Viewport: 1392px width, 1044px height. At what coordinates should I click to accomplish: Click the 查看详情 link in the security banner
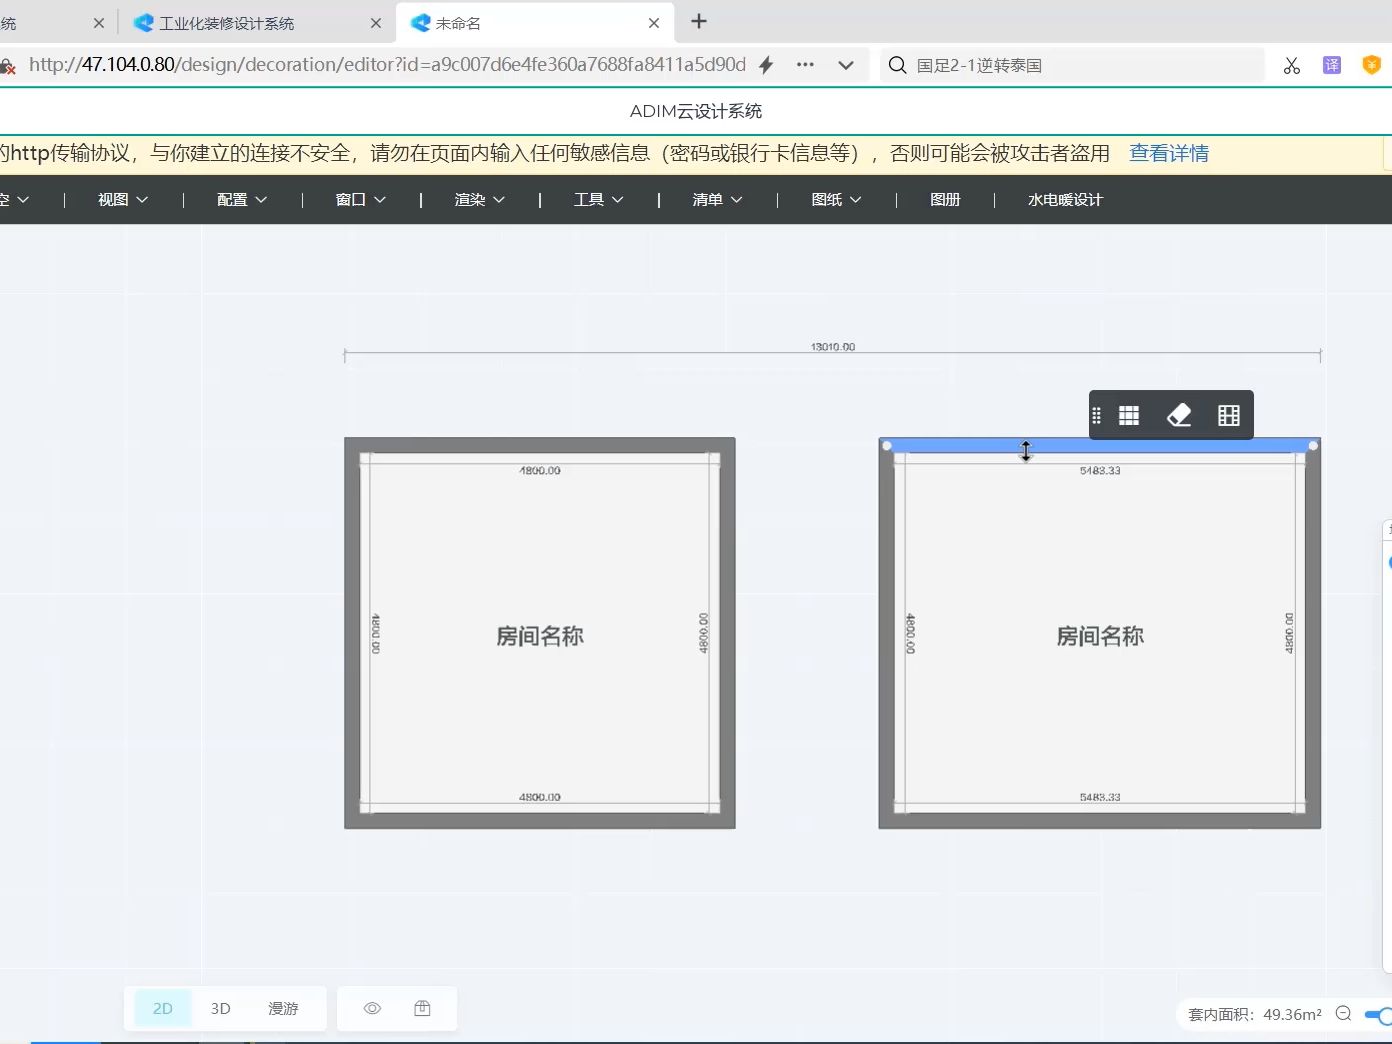point(1168,152)
